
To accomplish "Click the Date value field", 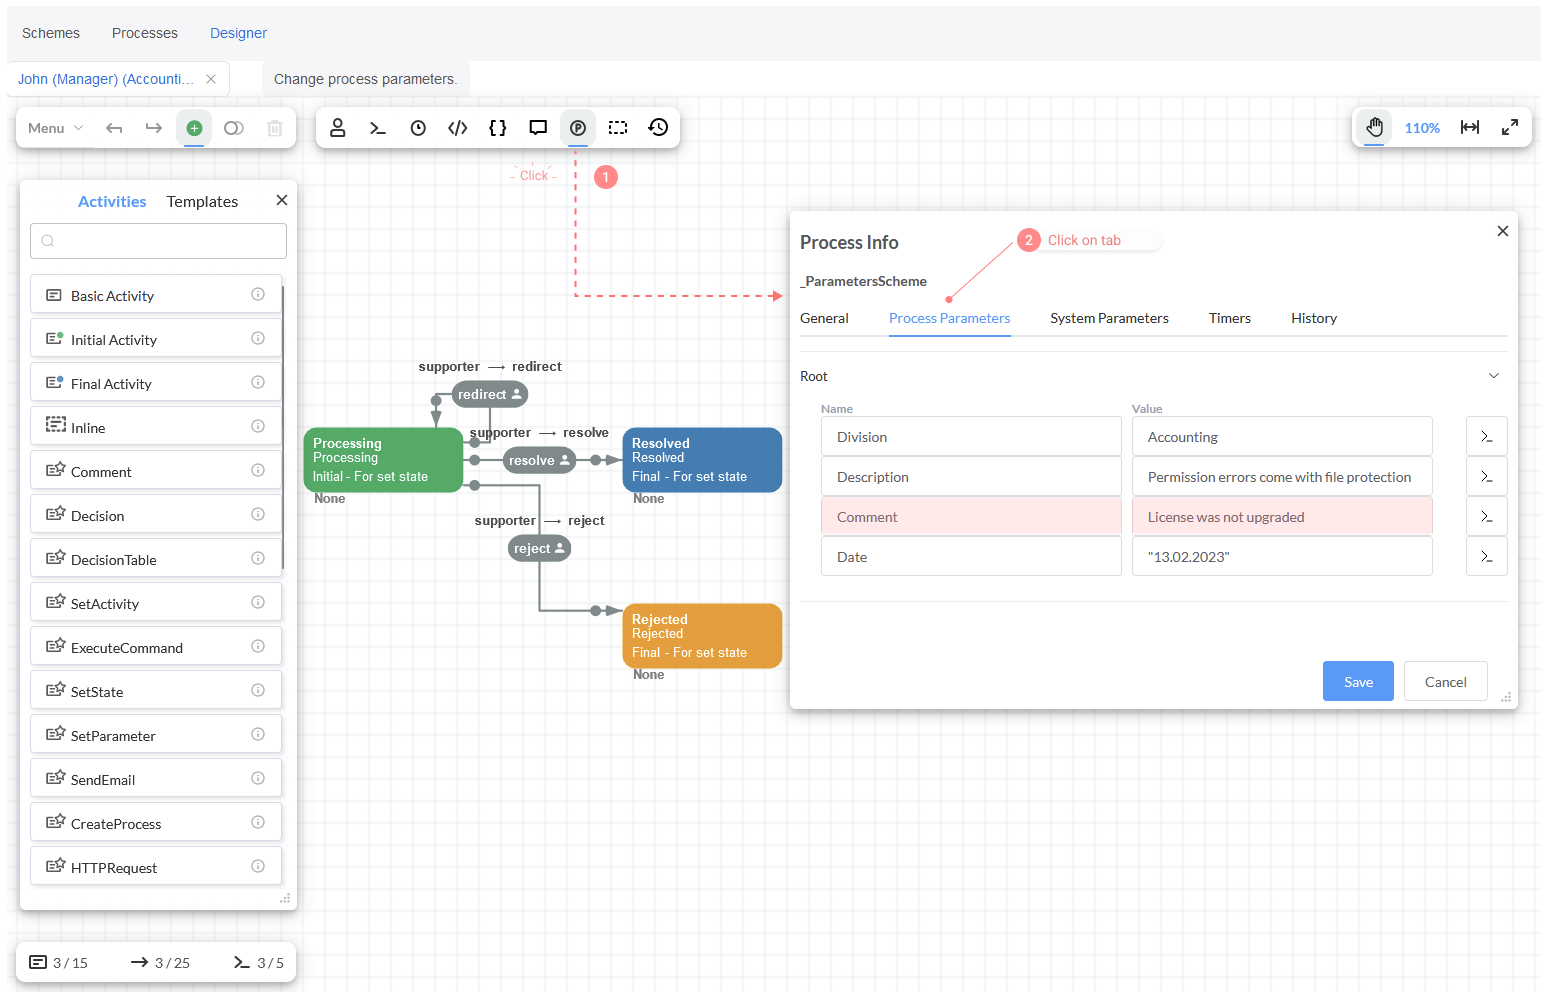I will click(x=1282, y=557).
